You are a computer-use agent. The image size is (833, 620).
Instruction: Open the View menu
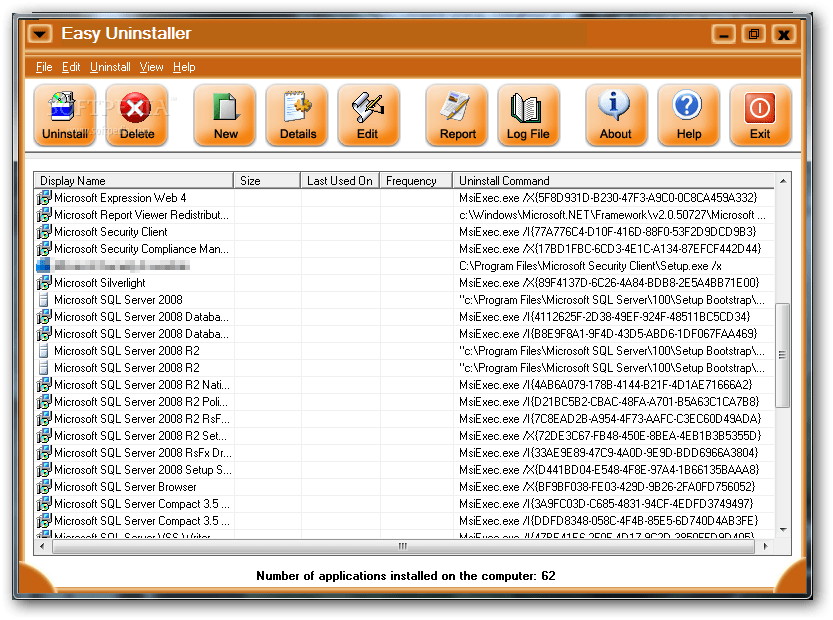click(153, 67)
